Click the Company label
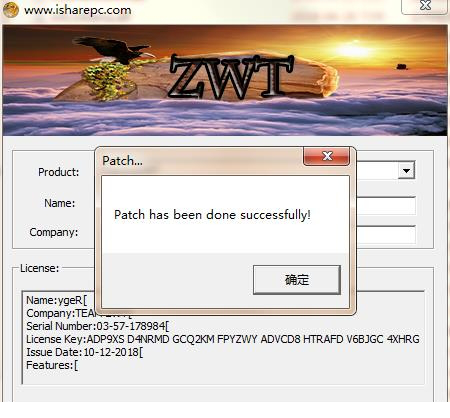Image resolution: width=450 pixels, height=418 pixels. (54, 232)
